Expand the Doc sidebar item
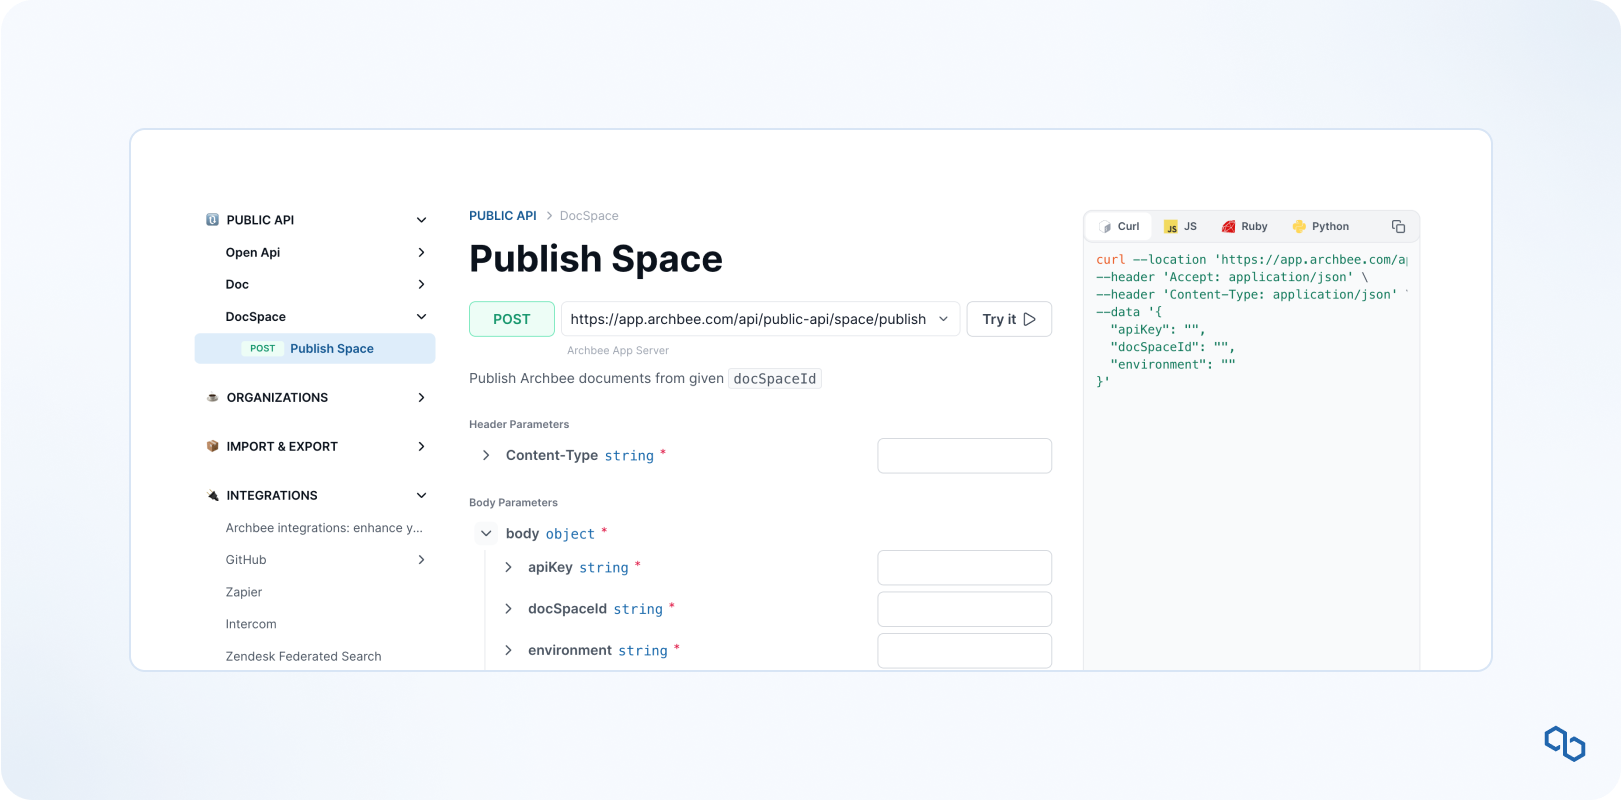1621x800 pixels. pyautogui.click(x=422, y=285)
